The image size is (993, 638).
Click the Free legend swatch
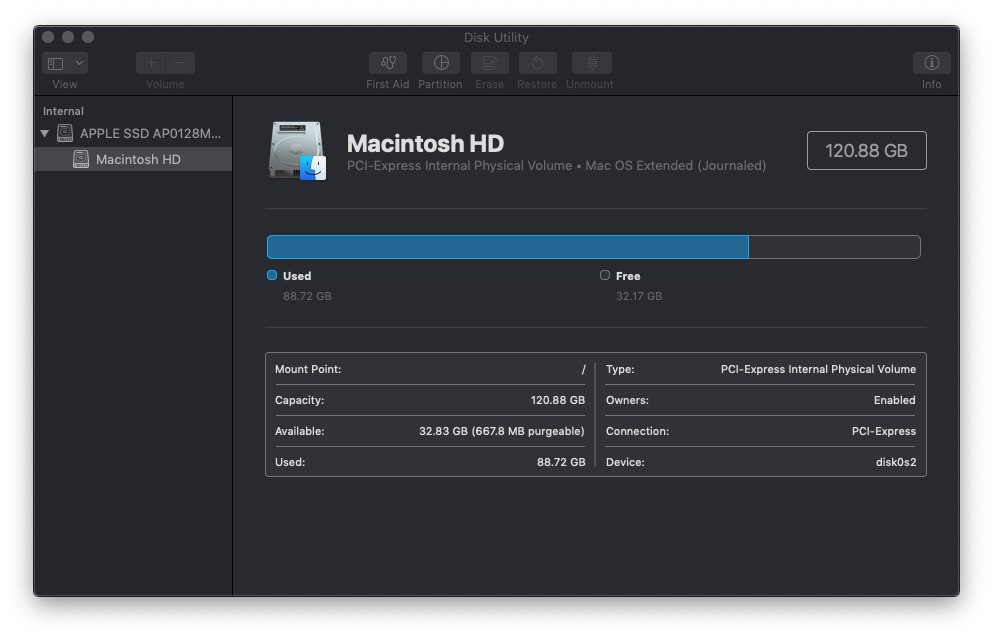[605, 275]
